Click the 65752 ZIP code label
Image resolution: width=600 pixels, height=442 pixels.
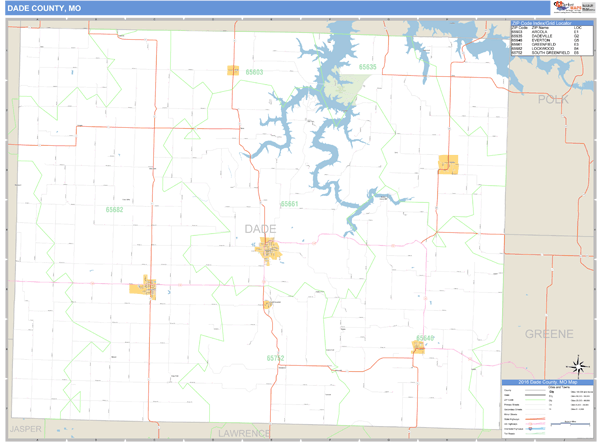(x=276, y=357)
